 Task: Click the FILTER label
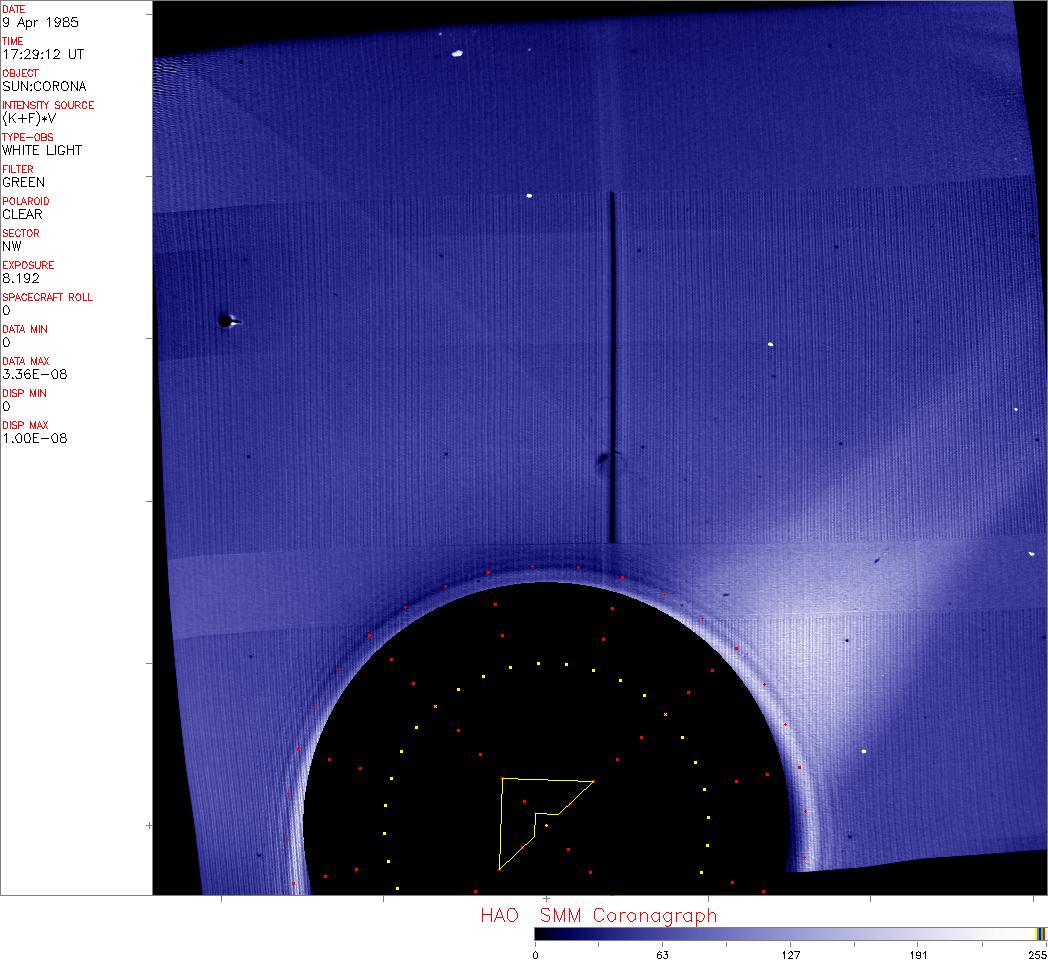point(17,169)
